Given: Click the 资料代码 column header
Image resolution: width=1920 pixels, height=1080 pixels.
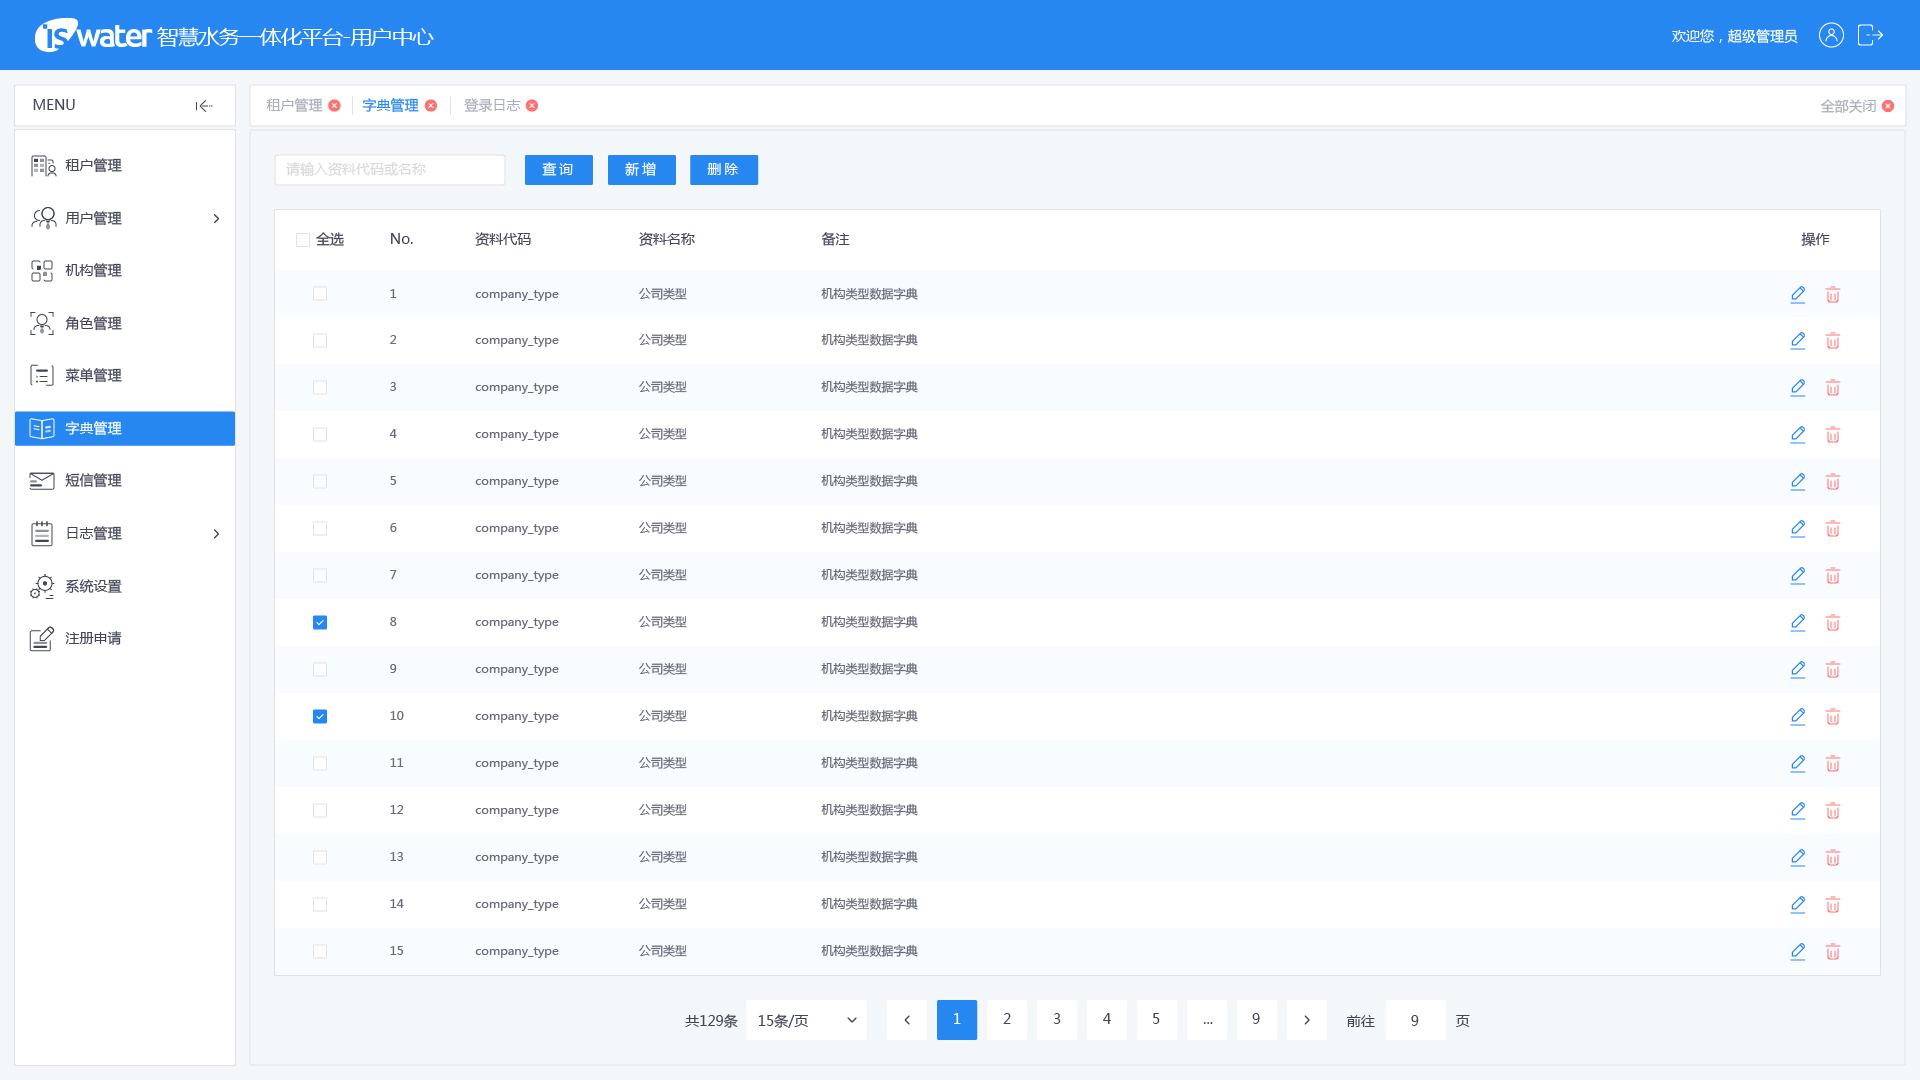Looking at the screenshot, I should [503, 240].
